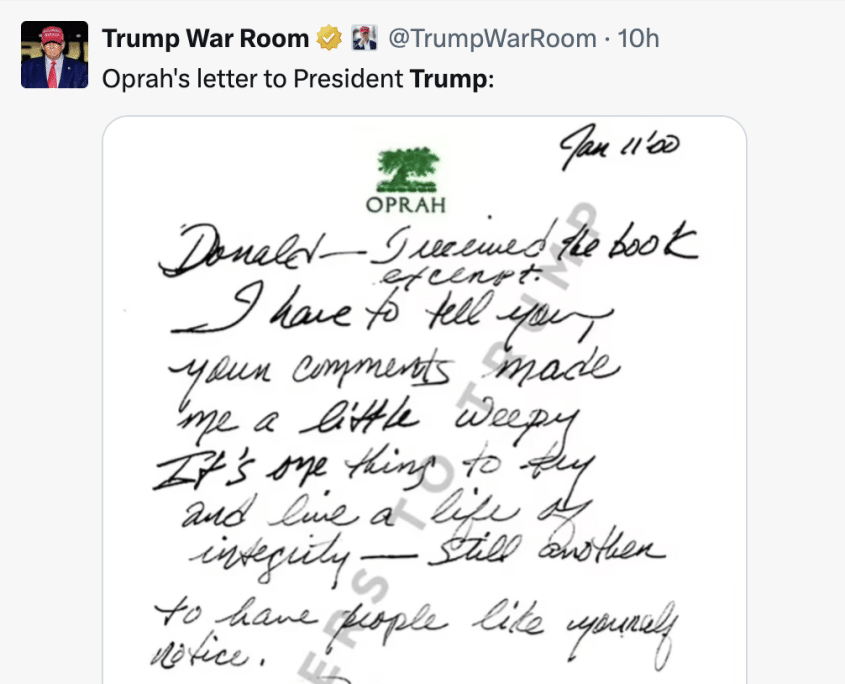Image resolution: width=845 pixels, height=684 pixels.
Task: Click the handwritten word "comments"
Action: [x=377, y=370]
